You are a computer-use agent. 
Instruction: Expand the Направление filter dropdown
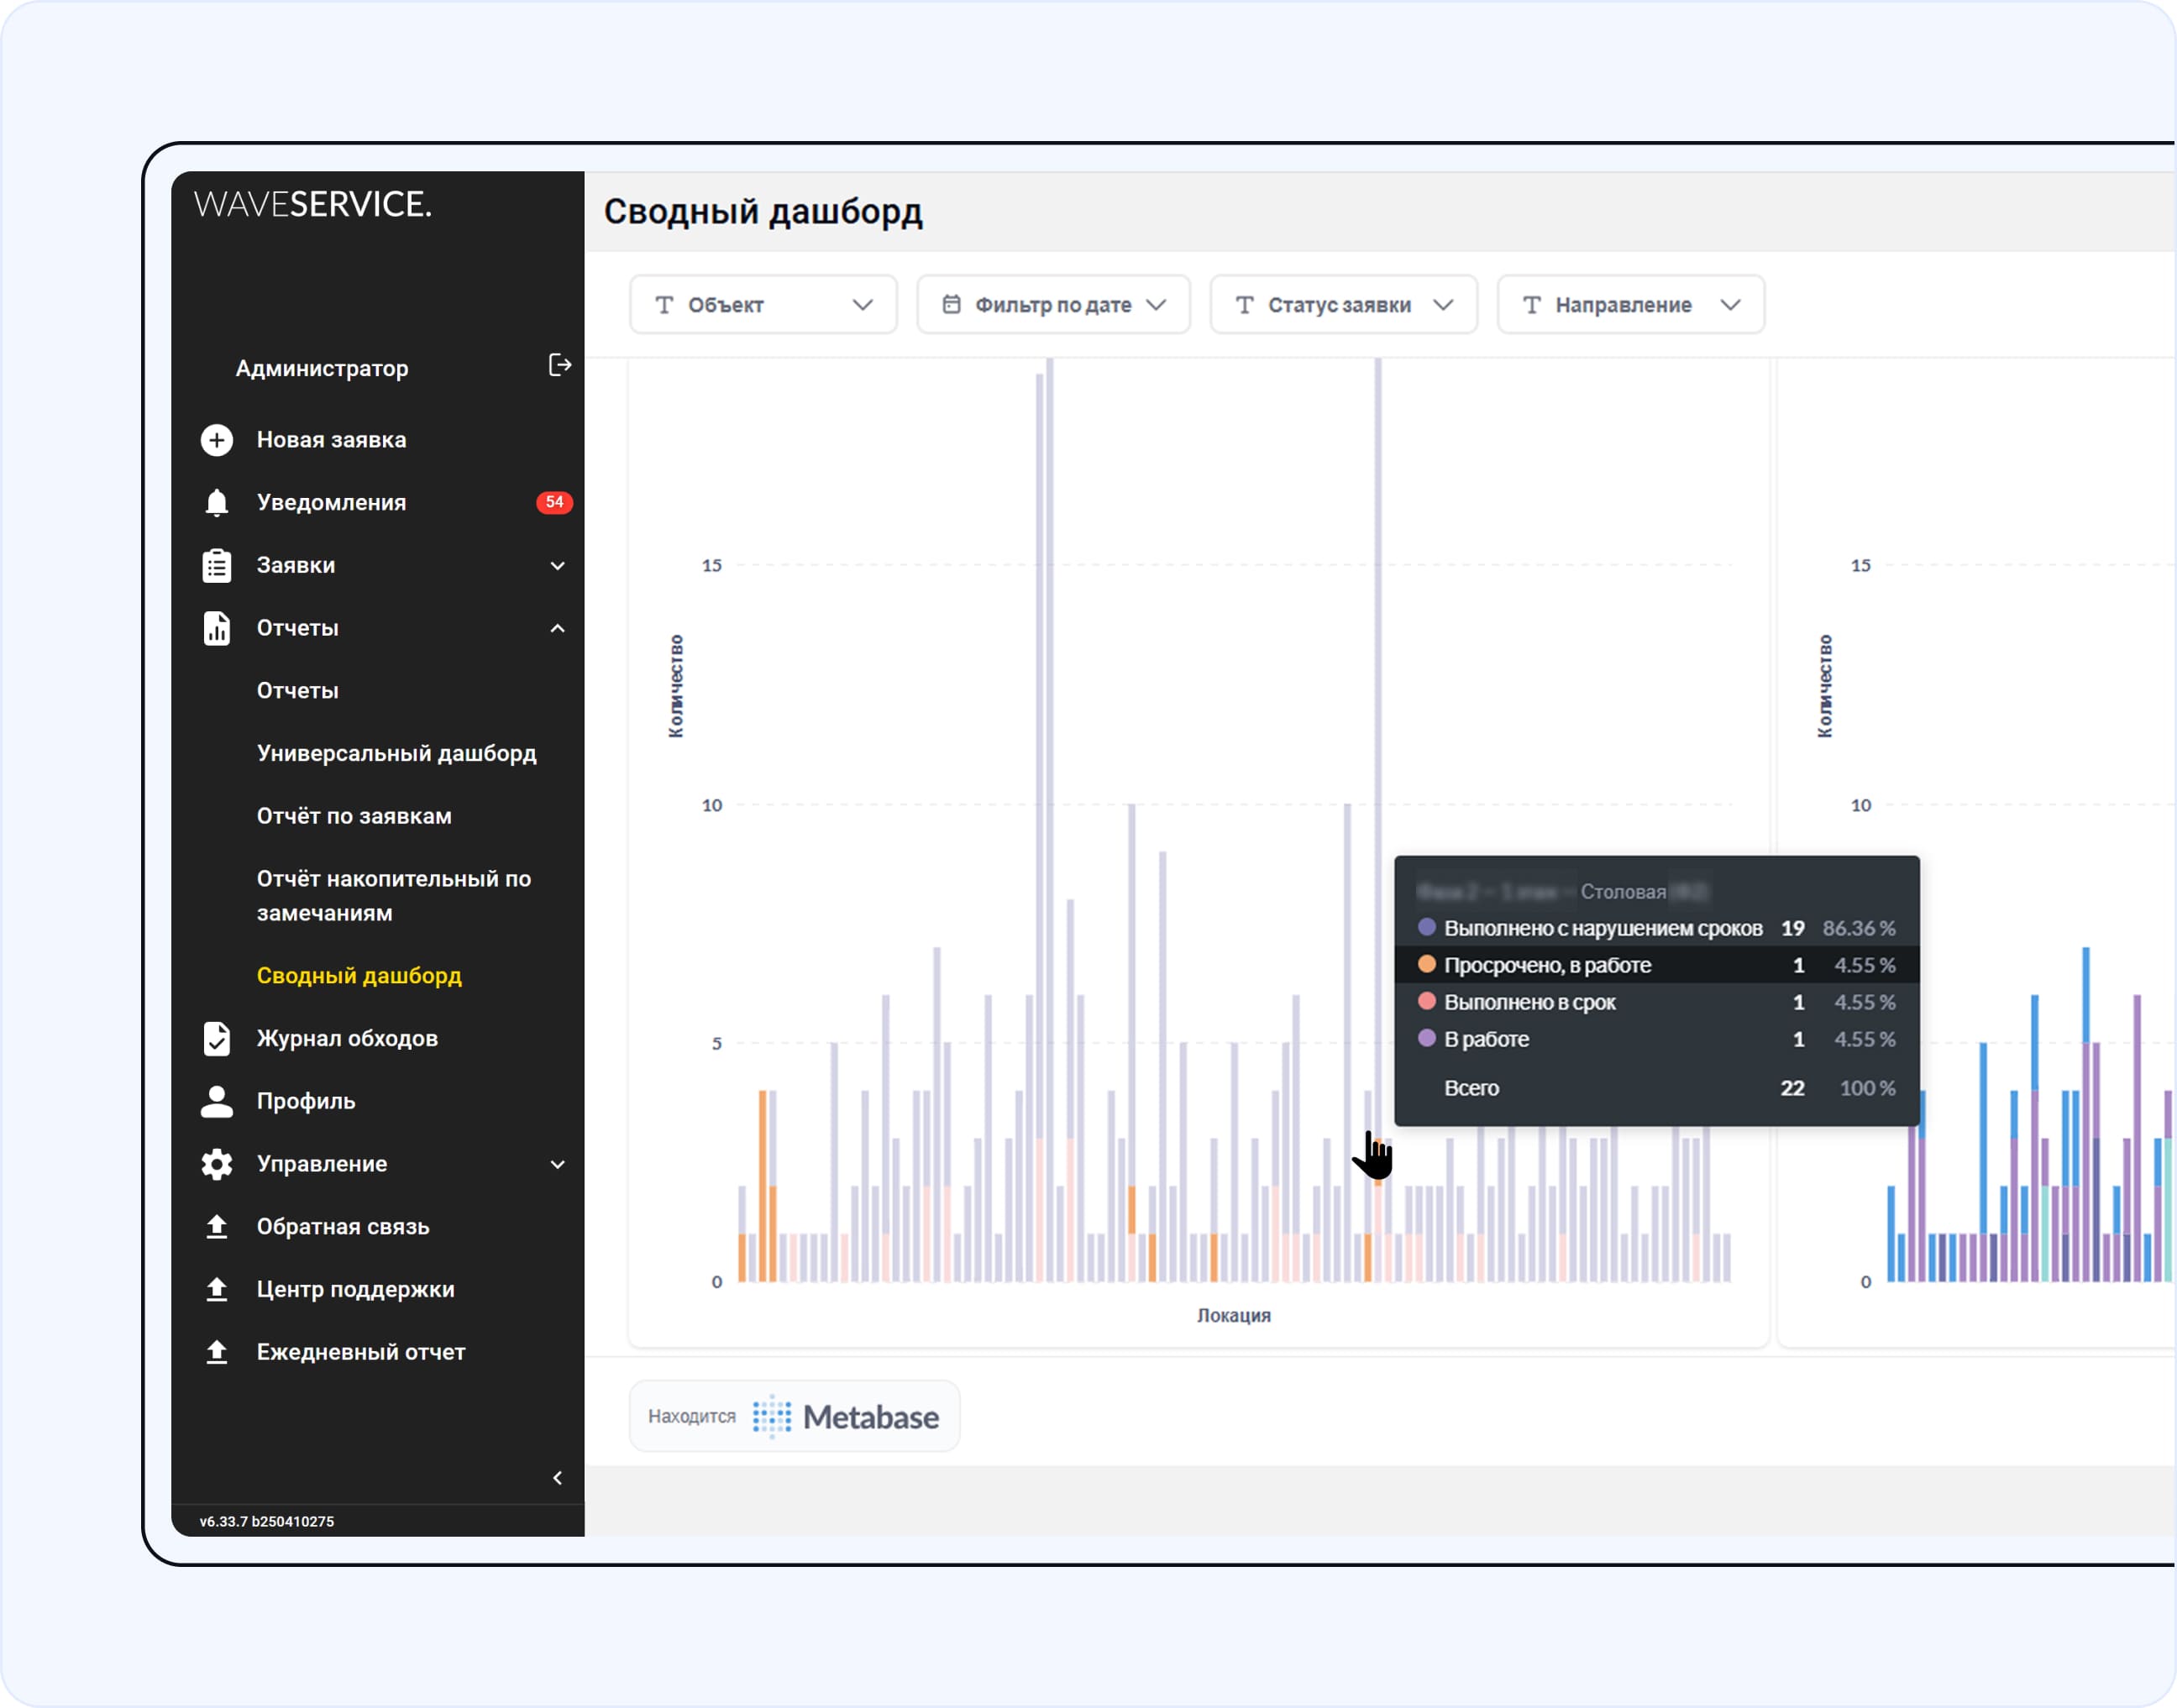[x=1630, y=305]
